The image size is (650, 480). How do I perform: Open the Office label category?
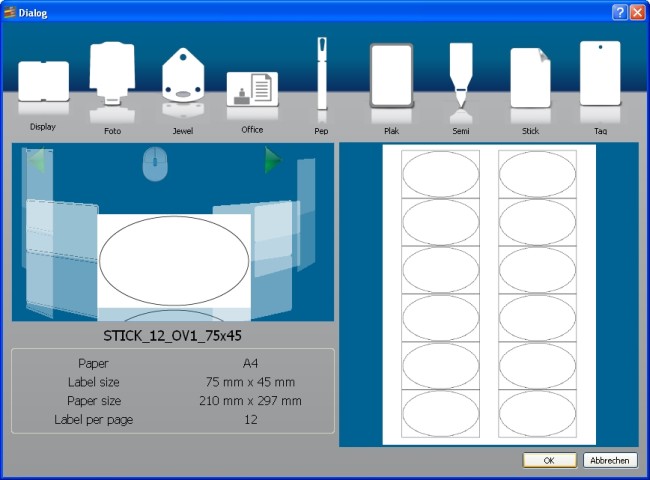pyautogui.click(x=252, y=88)
